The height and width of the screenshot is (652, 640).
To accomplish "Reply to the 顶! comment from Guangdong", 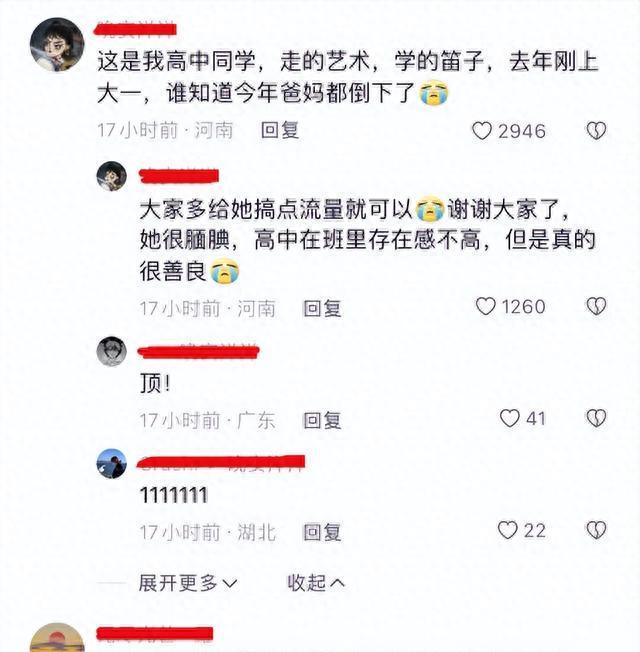I will (322, 420).
